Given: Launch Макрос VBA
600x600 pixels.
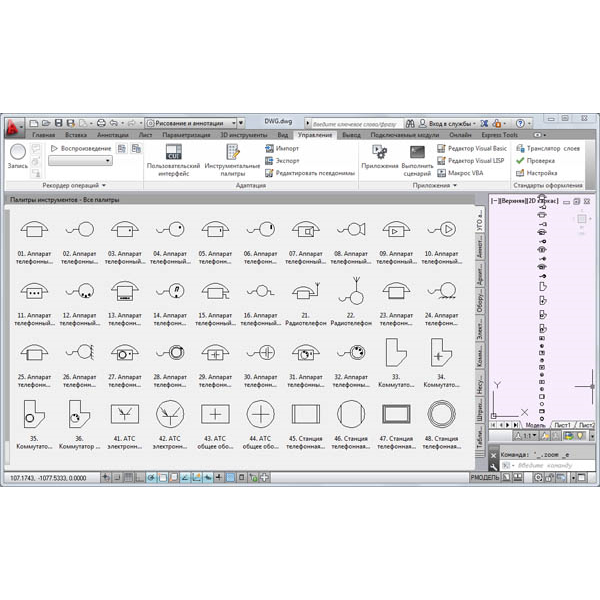Looking at the screenshot, I should (460, 173).
